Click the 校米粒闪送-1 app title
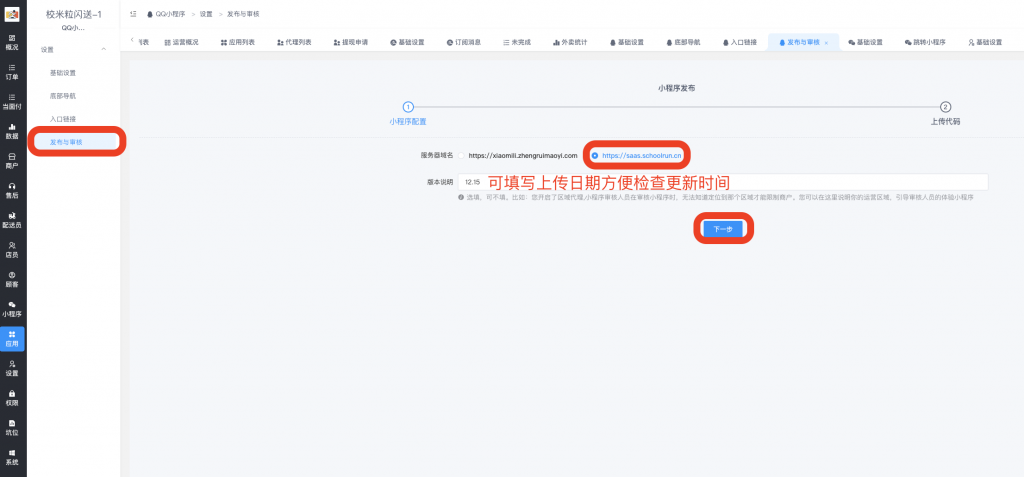 click(74, 14)
